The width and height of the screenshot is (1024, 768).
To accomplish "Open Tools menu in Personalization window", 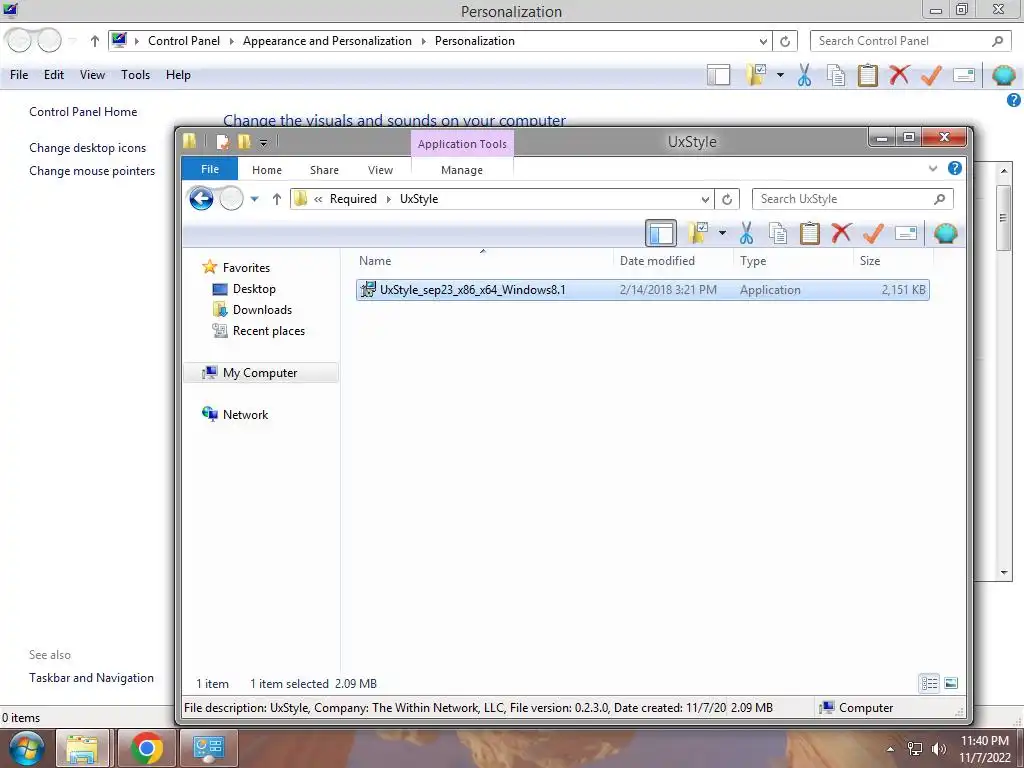I will click(x=135, y=75).
